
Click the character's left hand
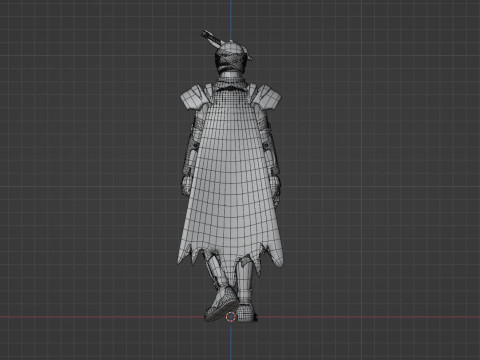186,186
